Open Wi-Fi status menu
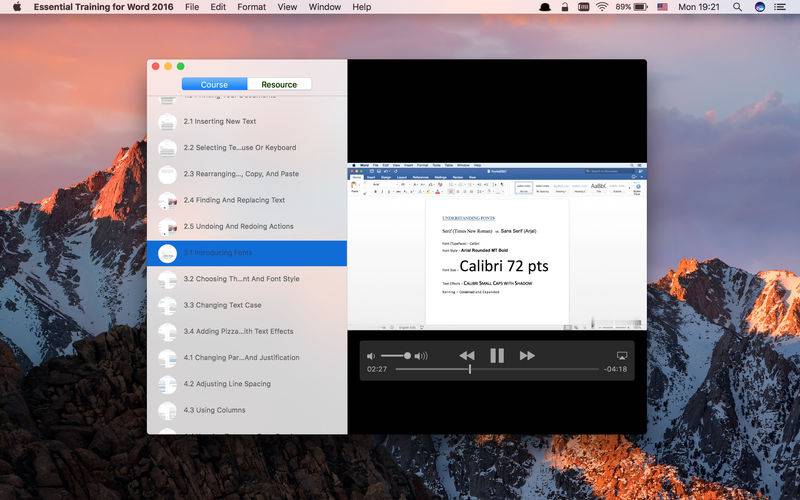 pos(602,7)
